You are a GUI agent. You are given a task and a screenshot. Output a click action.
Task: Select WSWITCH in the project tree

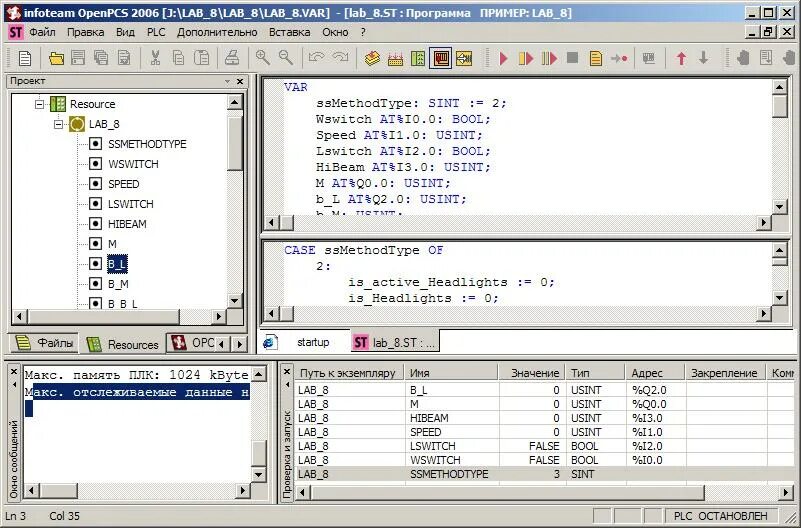tap(133, 164)
